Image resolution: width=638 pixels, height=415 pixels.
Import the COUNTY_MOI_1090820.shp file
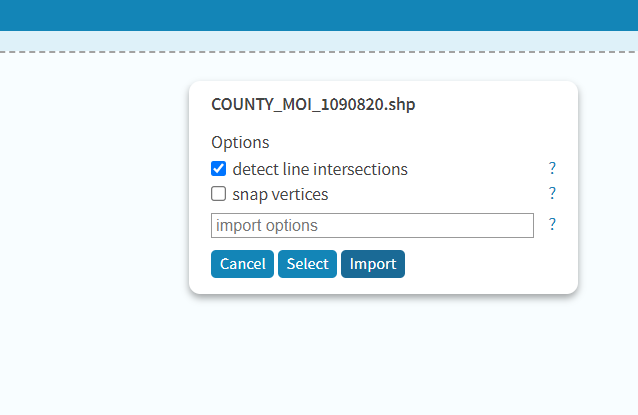click(373, 264)
